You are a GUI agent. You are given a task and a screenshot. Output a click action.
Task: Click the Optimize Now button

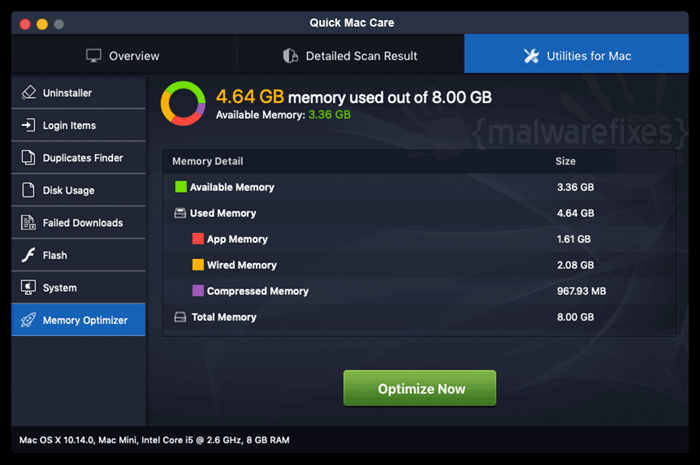point(420,388)
